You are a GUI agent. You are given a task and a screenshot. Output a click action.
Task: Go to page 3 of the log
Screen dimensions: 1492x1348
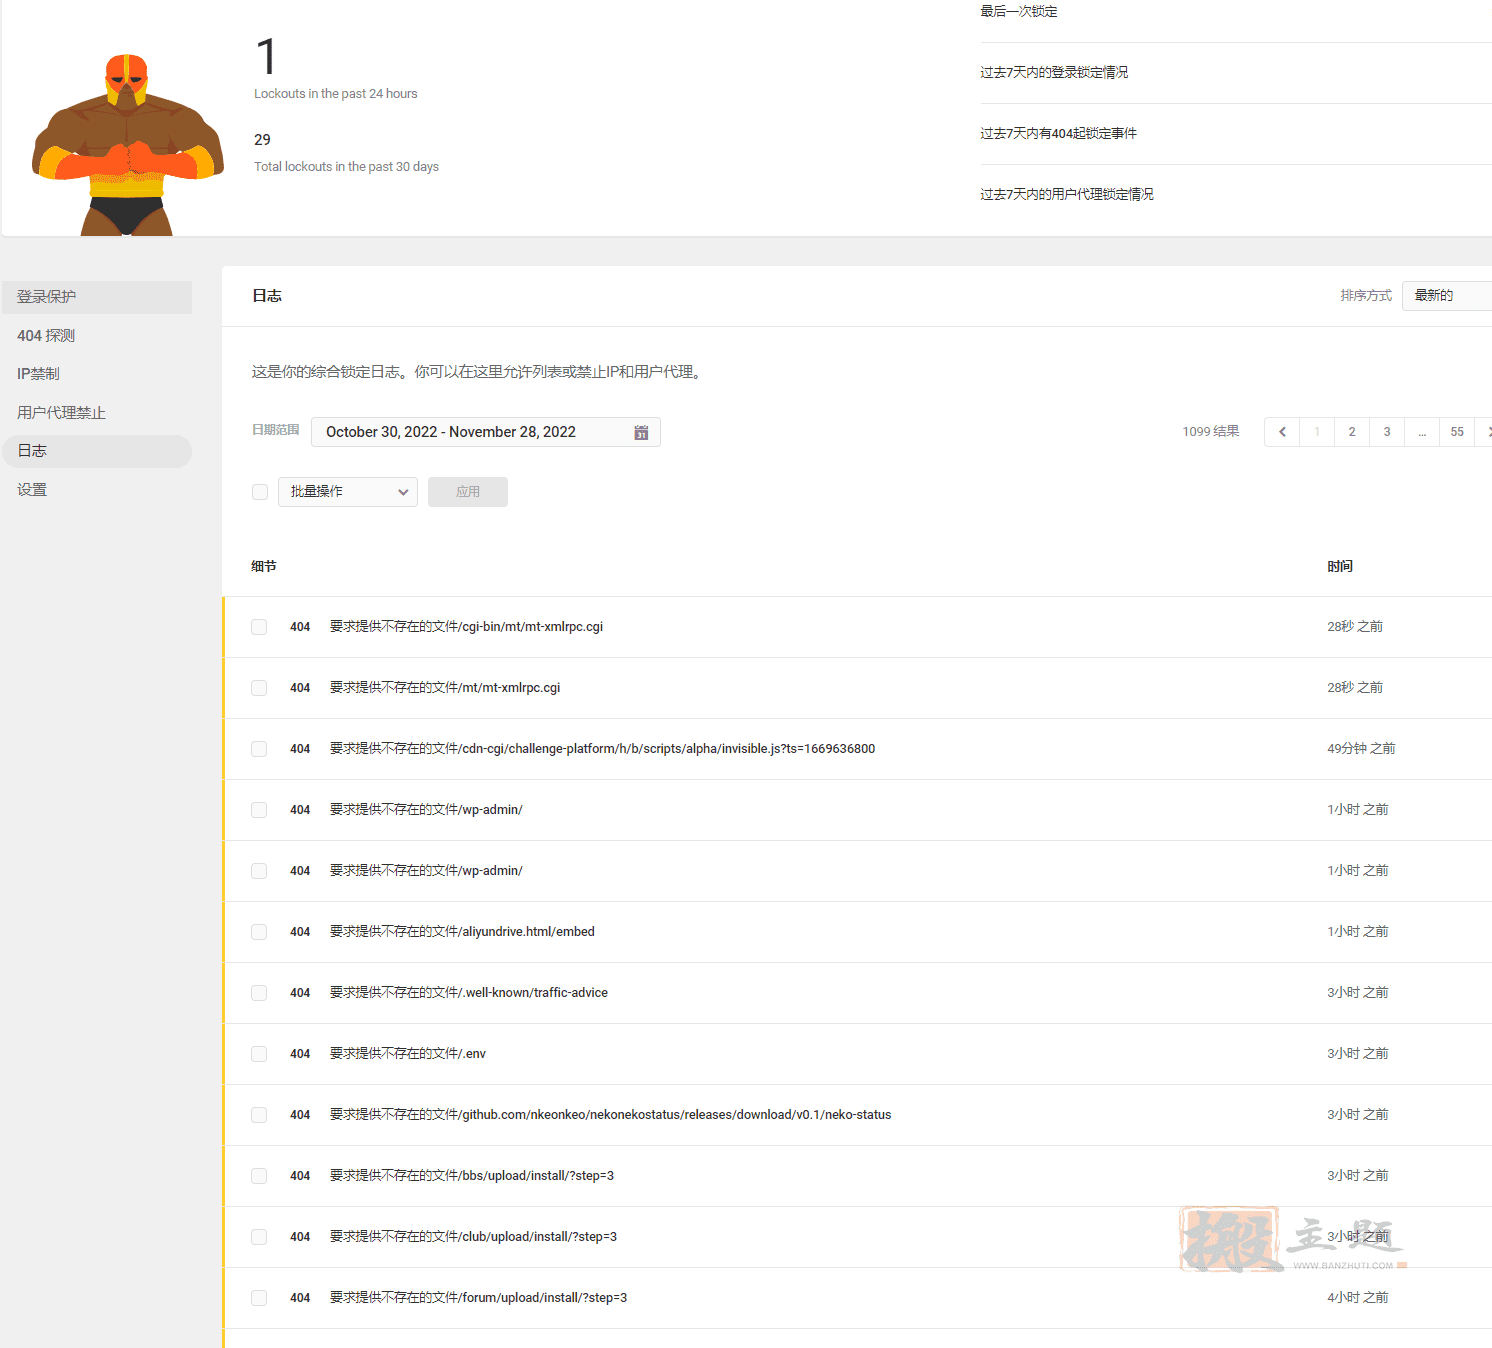point(1387,432)
